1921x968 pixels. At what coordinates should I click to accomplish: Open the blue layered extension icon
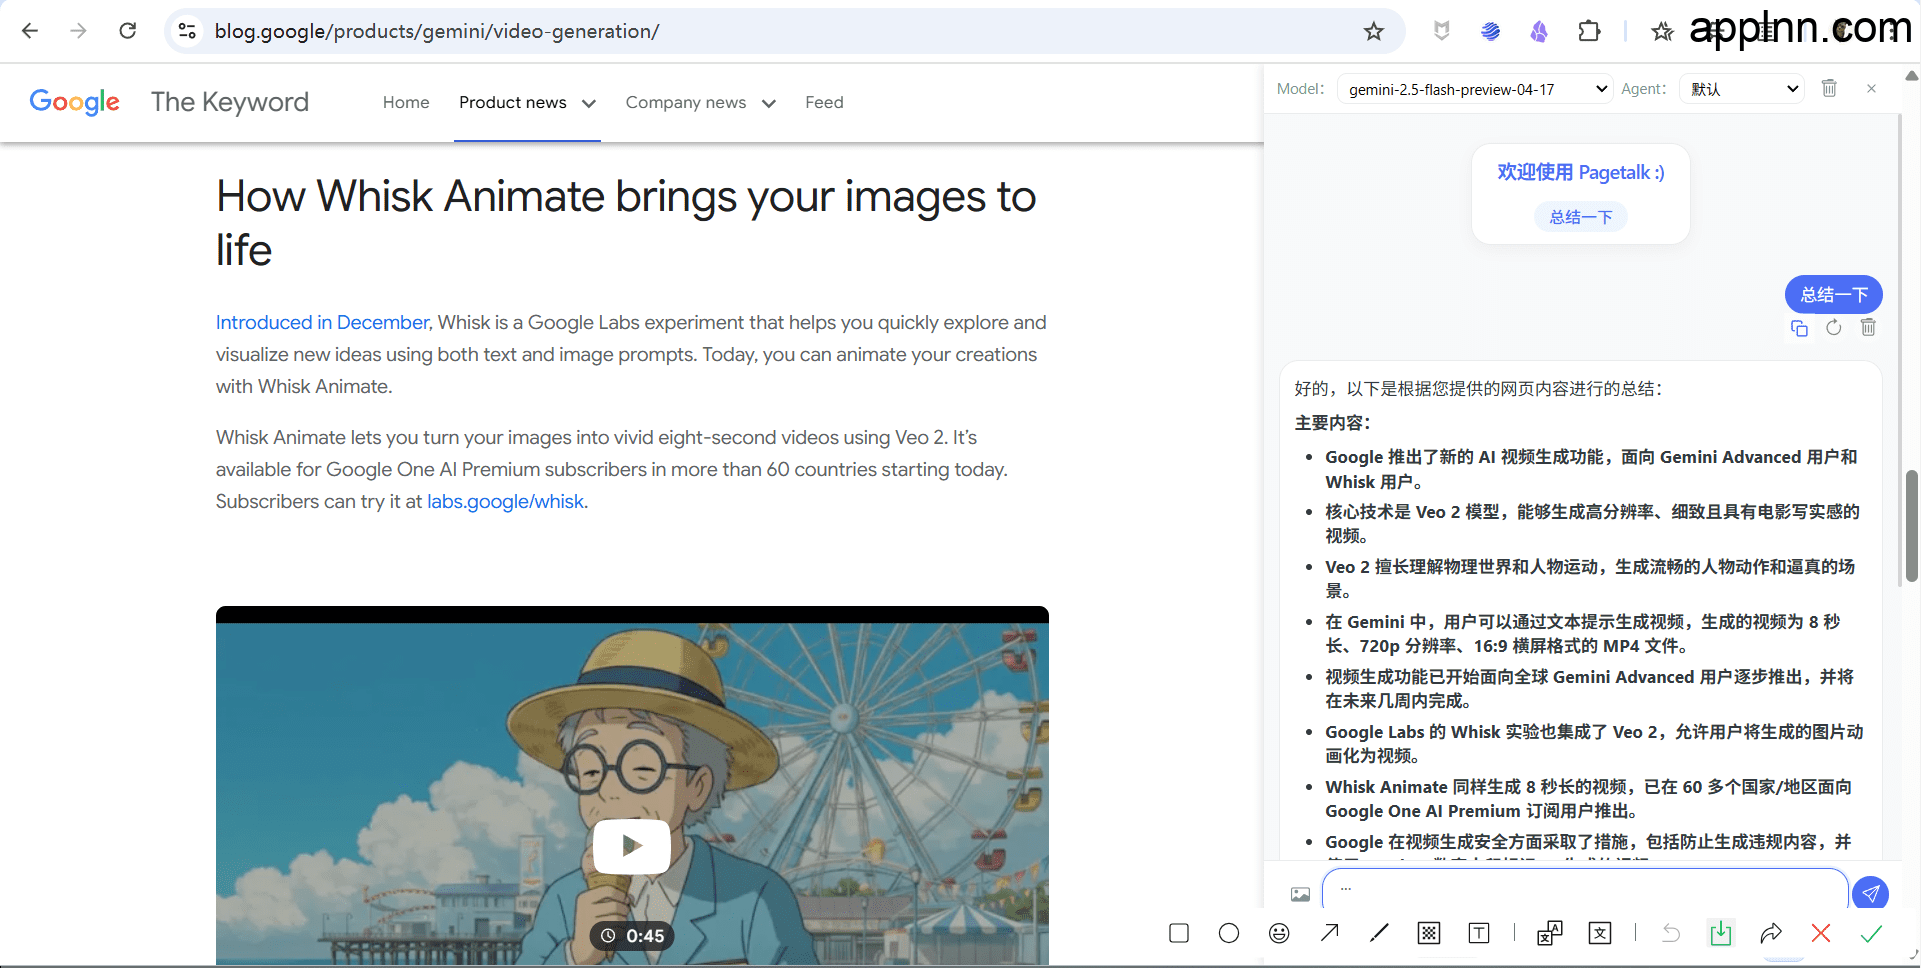pos(1490,31)
